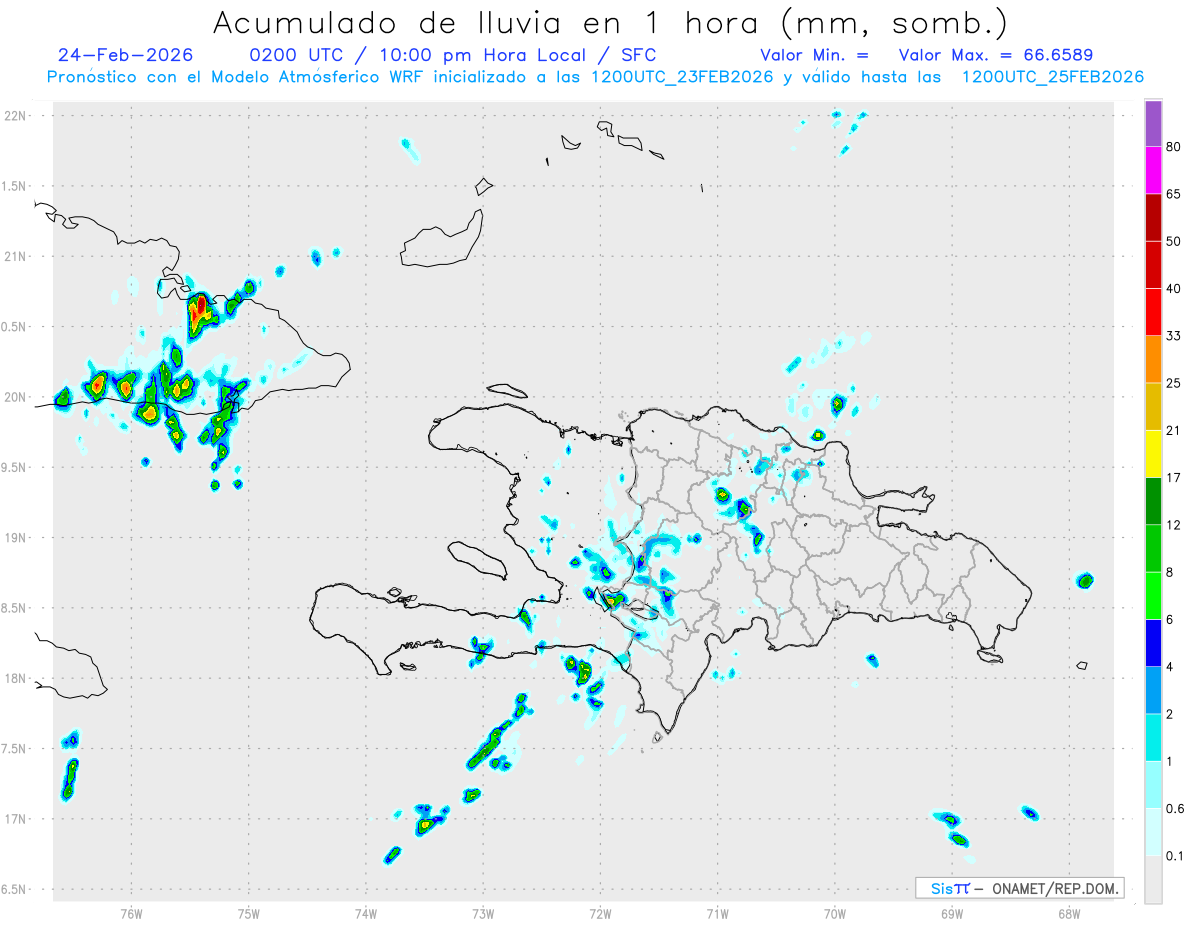Click the legend value "80"
The width and height of the screenshot is (1200, 927).
pyautogui.click(x=1174, y=147)
